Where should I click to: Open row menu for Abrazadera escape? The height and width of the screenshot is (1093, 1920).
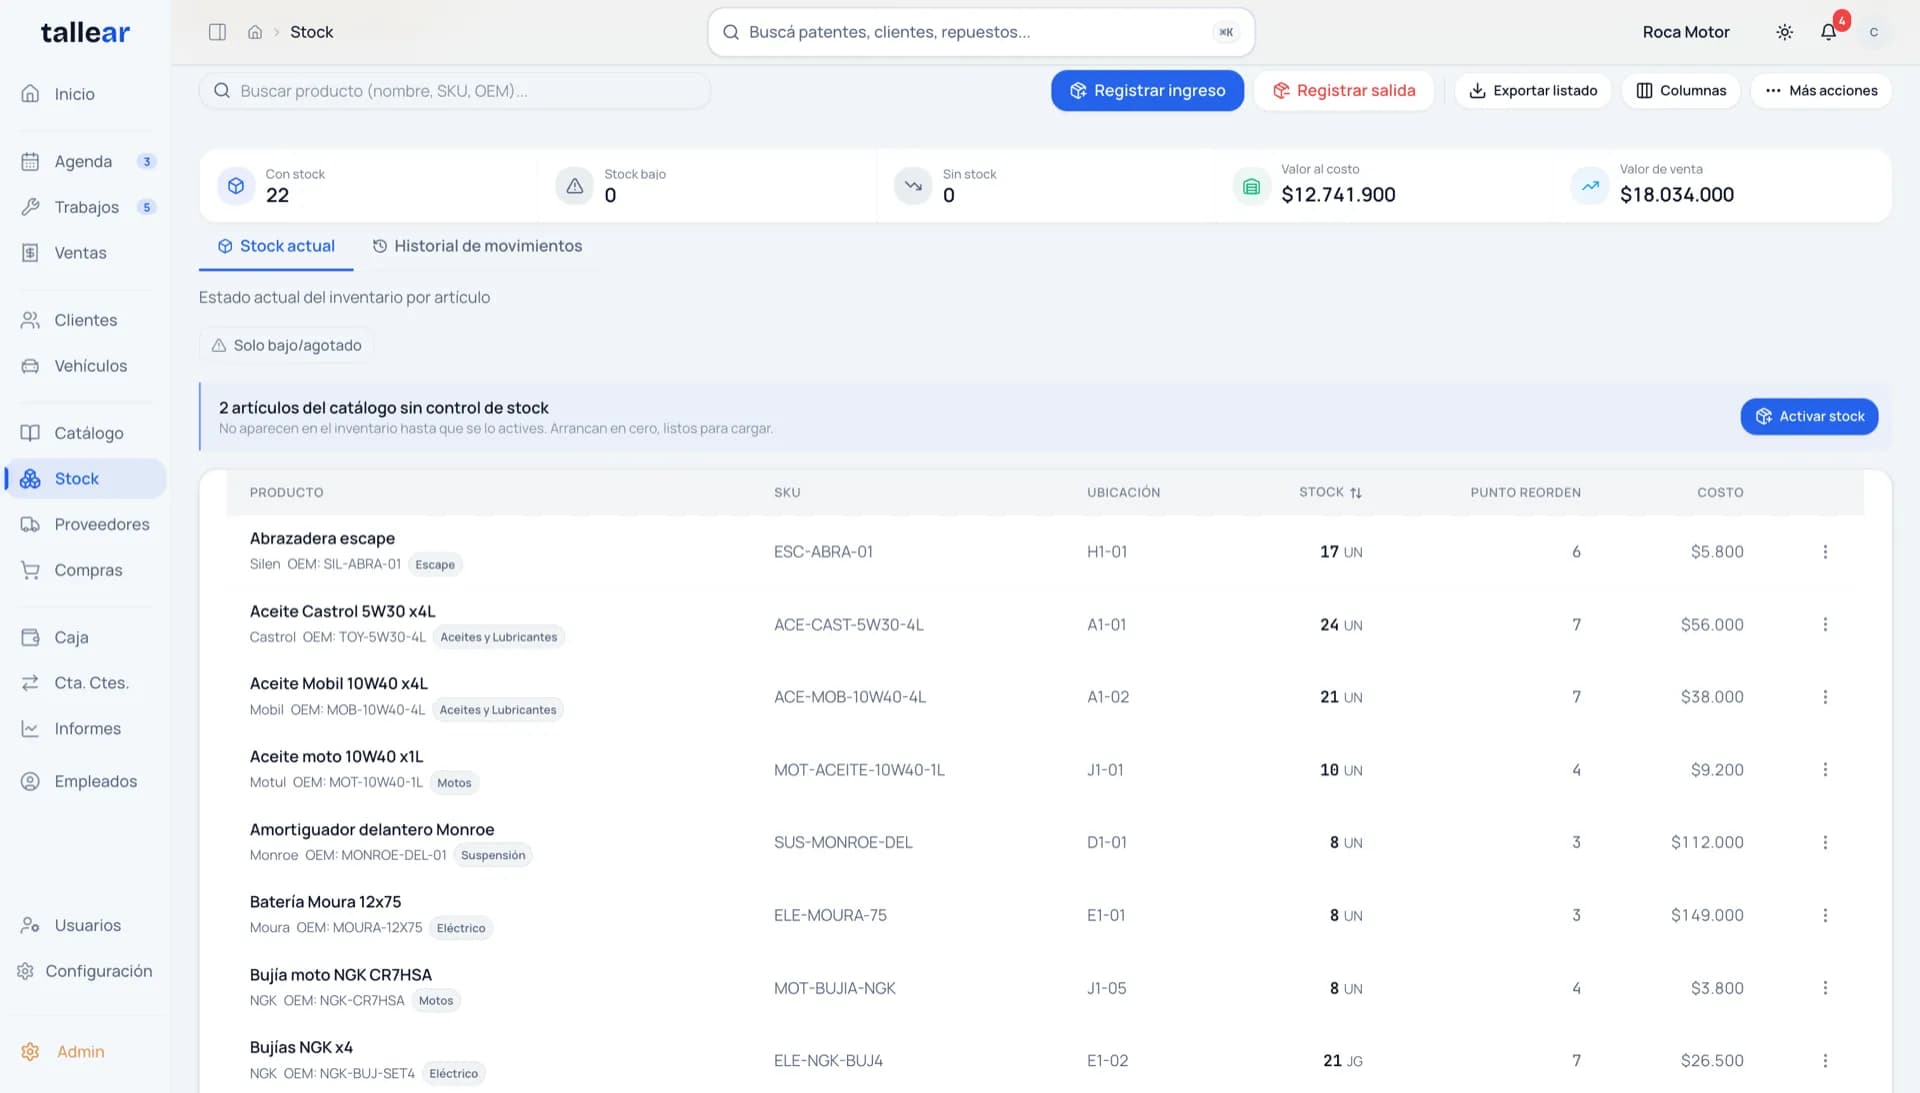click(1825, 552)
